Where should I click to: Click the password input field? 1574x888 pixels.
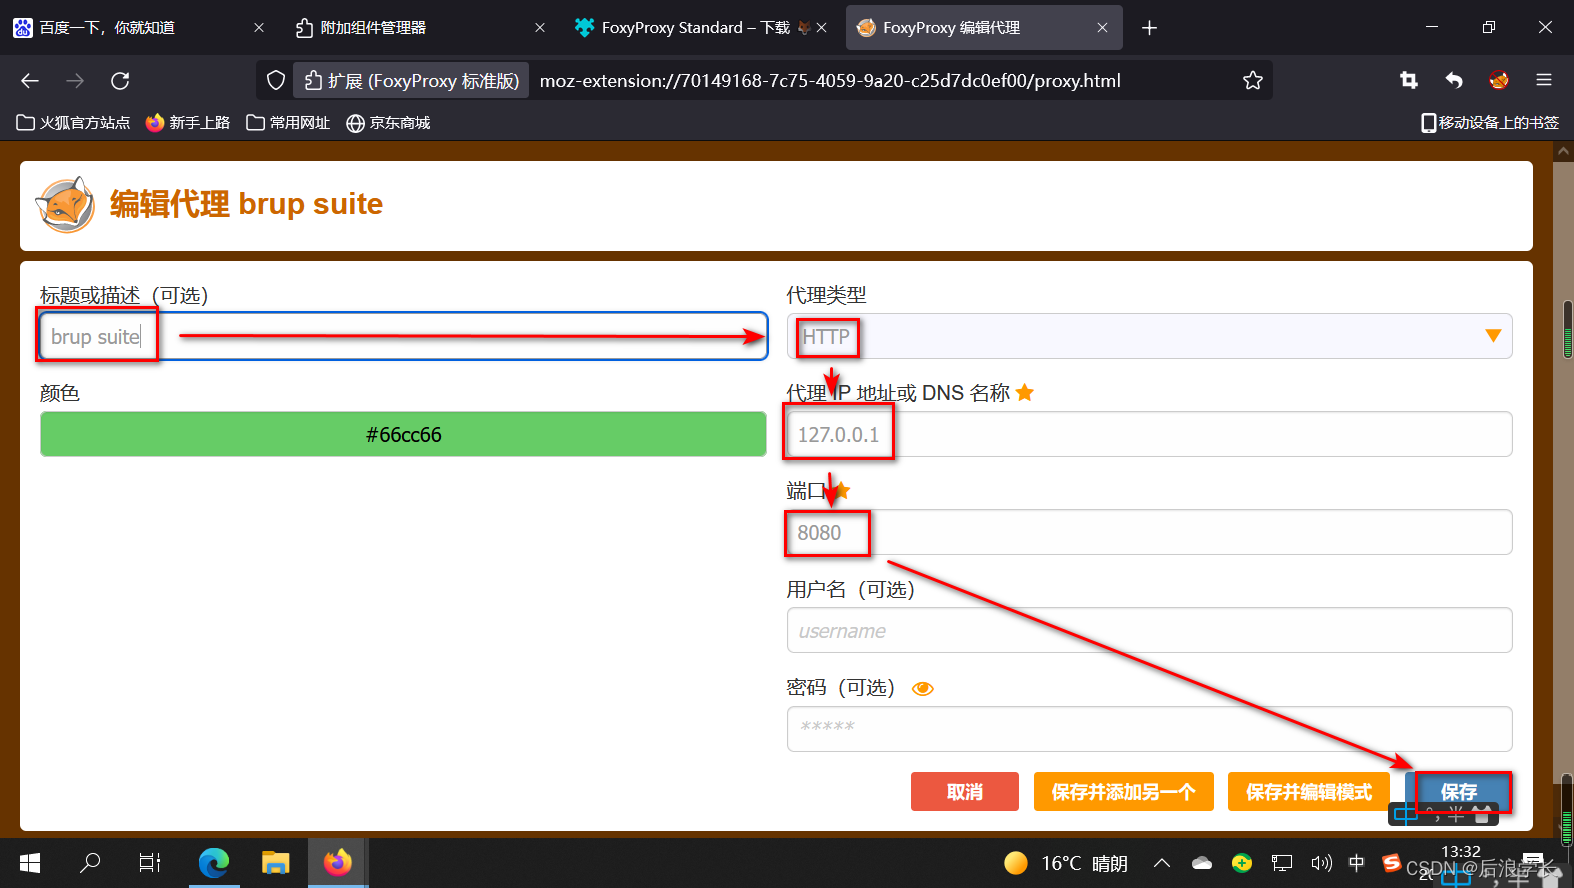click(x=1149, y=728)
